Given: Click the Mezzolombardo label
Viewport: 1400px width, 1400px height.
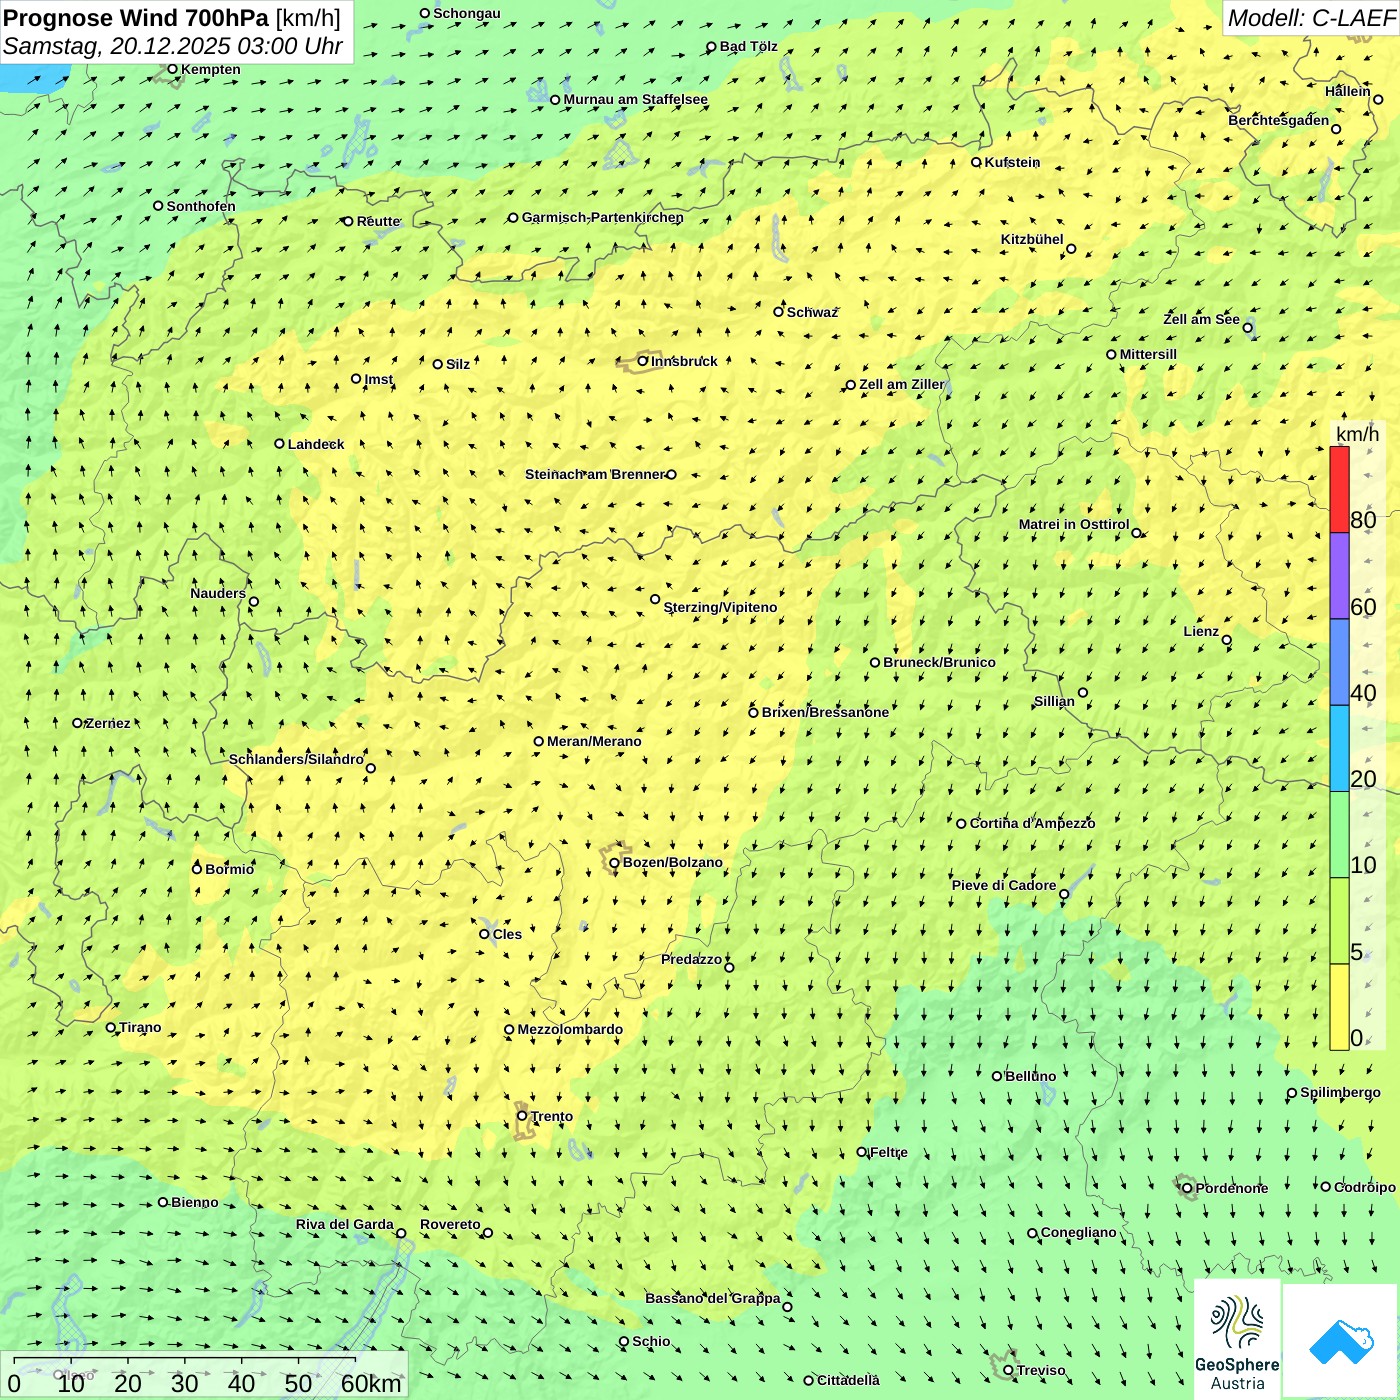Looking at the screenshot, I should click(570, 1029).
